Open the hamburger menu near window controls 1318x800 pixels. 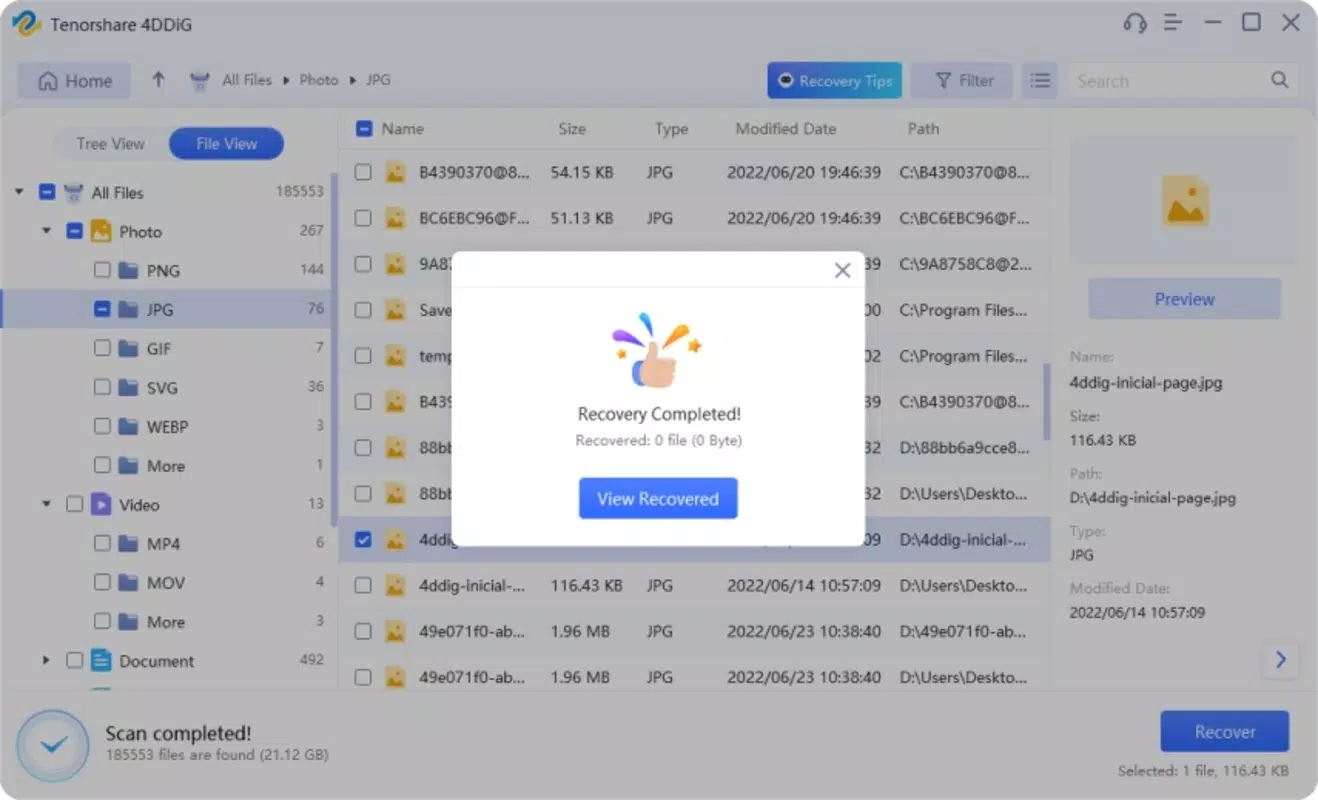point(1173,22)
